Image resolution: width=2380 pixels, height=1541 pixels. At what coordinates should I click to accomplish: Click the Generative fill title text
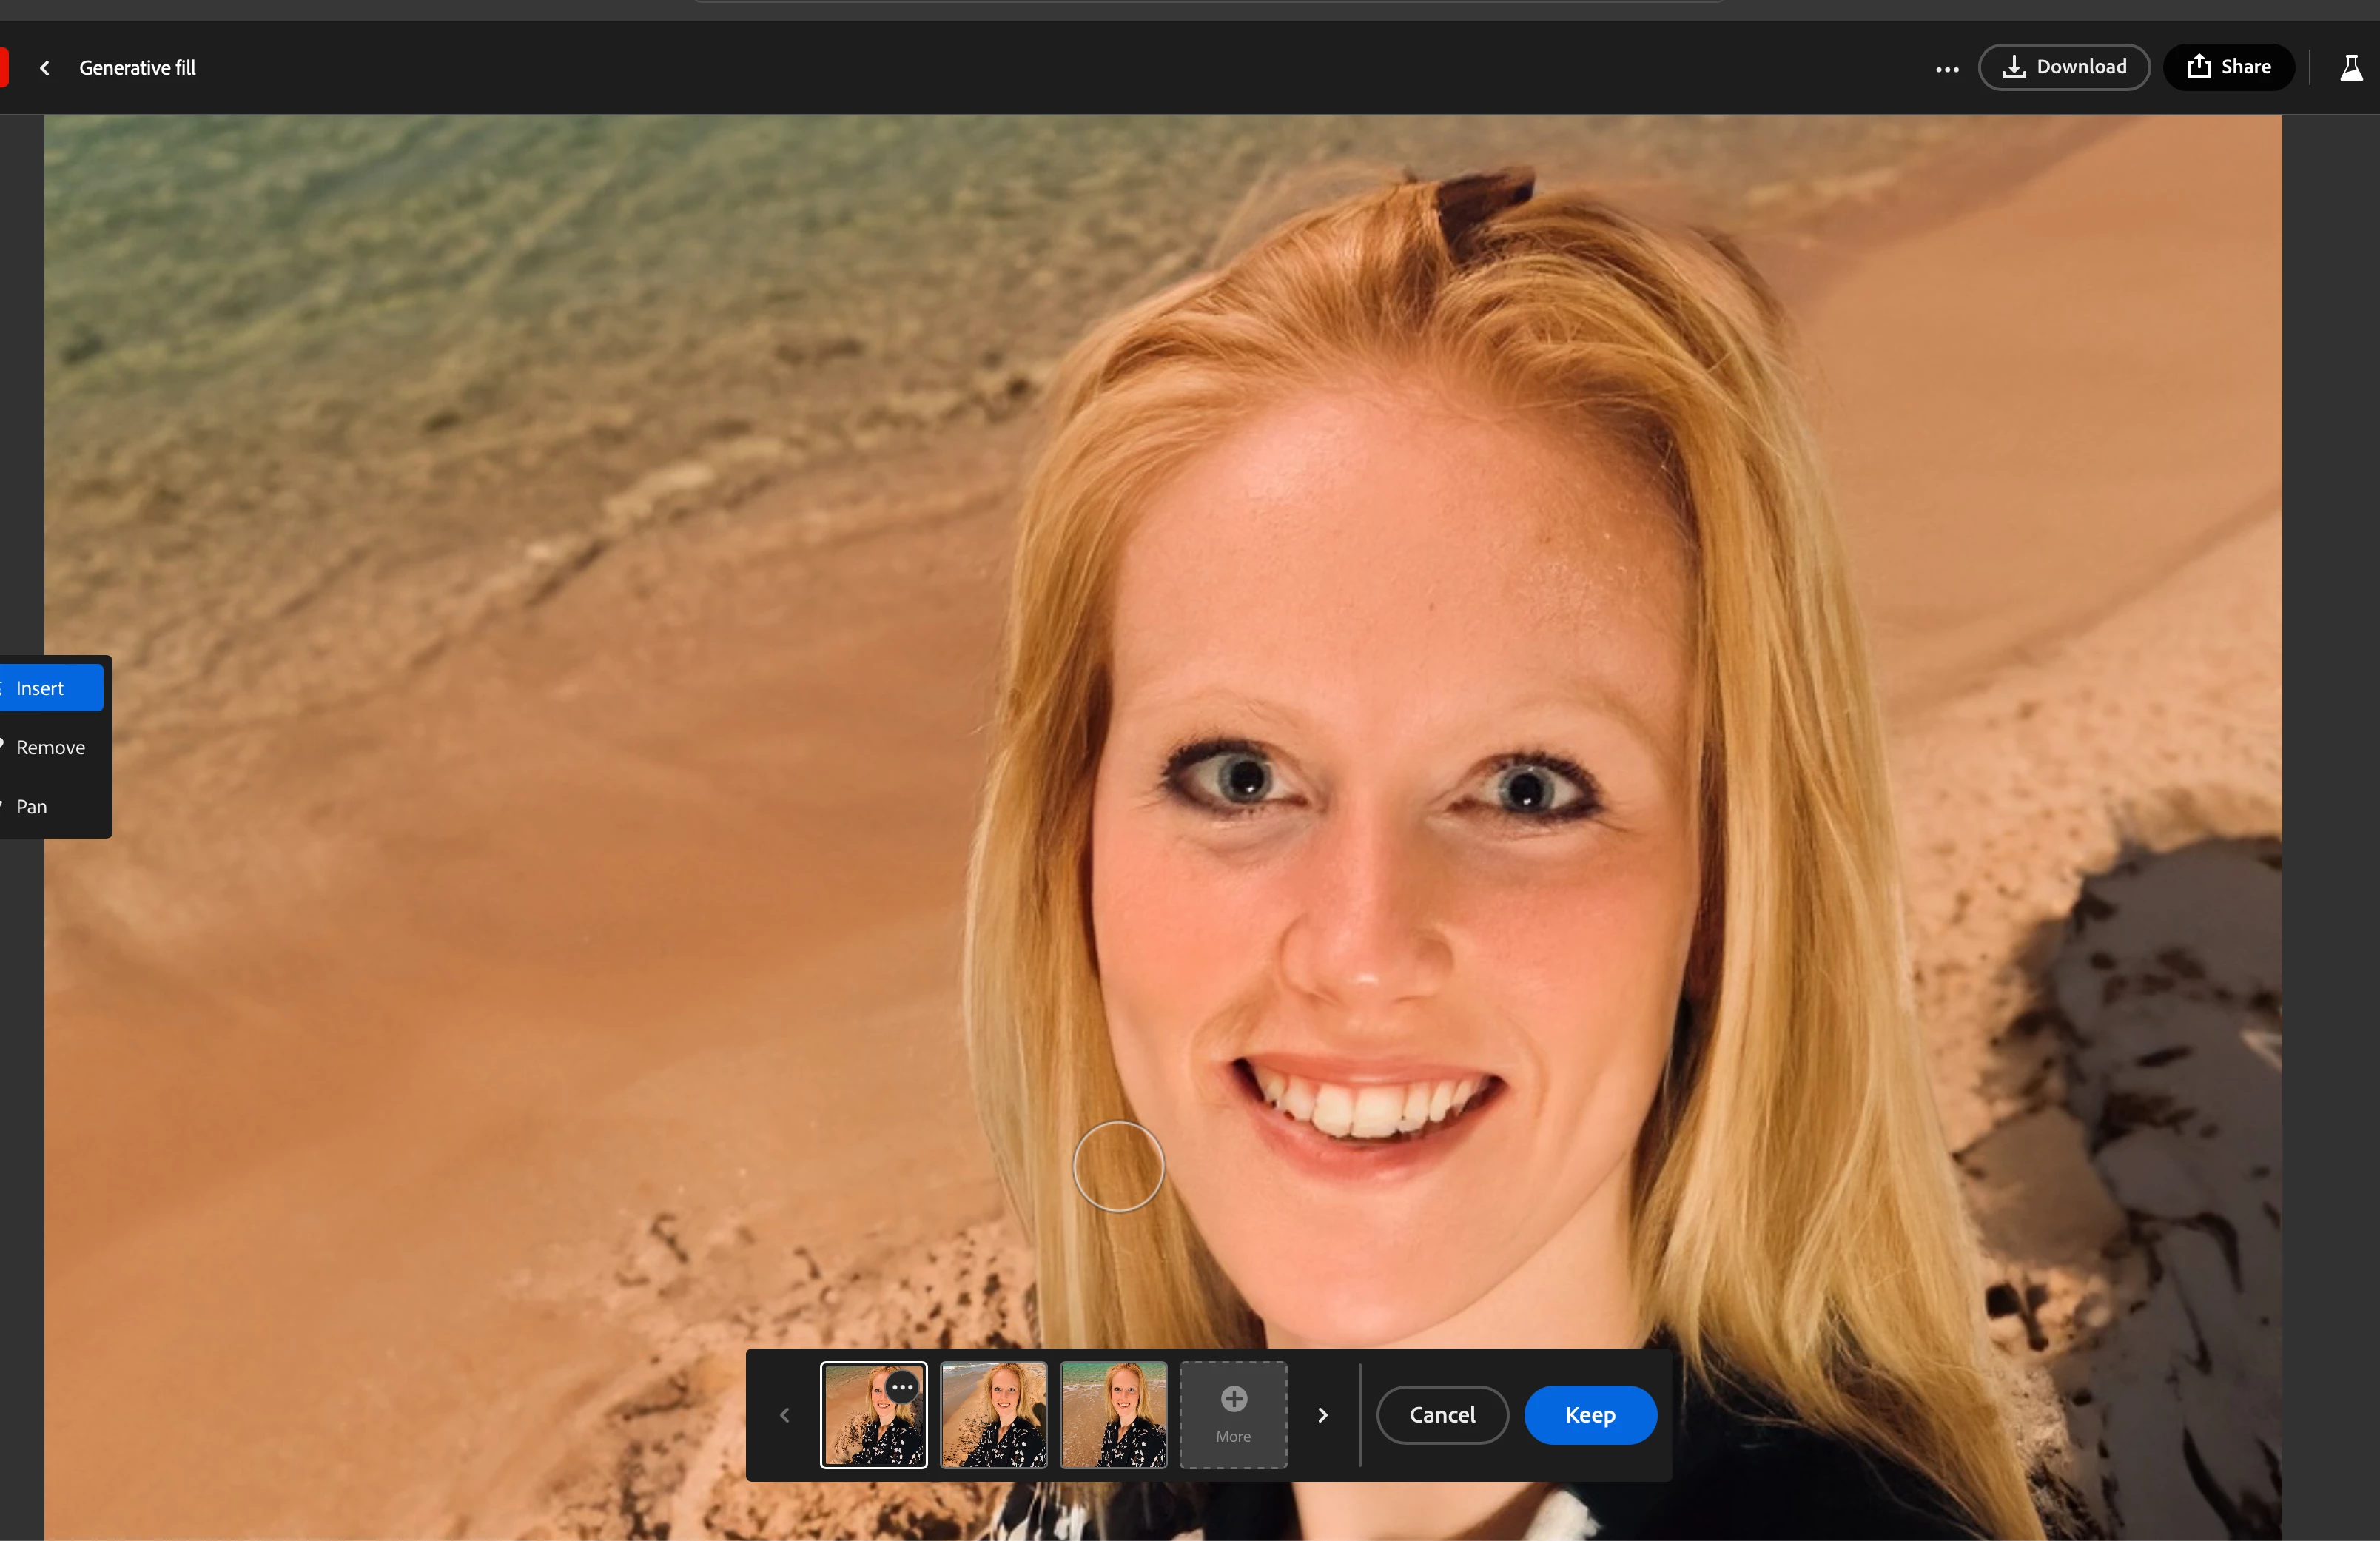(x=137, y=68)
